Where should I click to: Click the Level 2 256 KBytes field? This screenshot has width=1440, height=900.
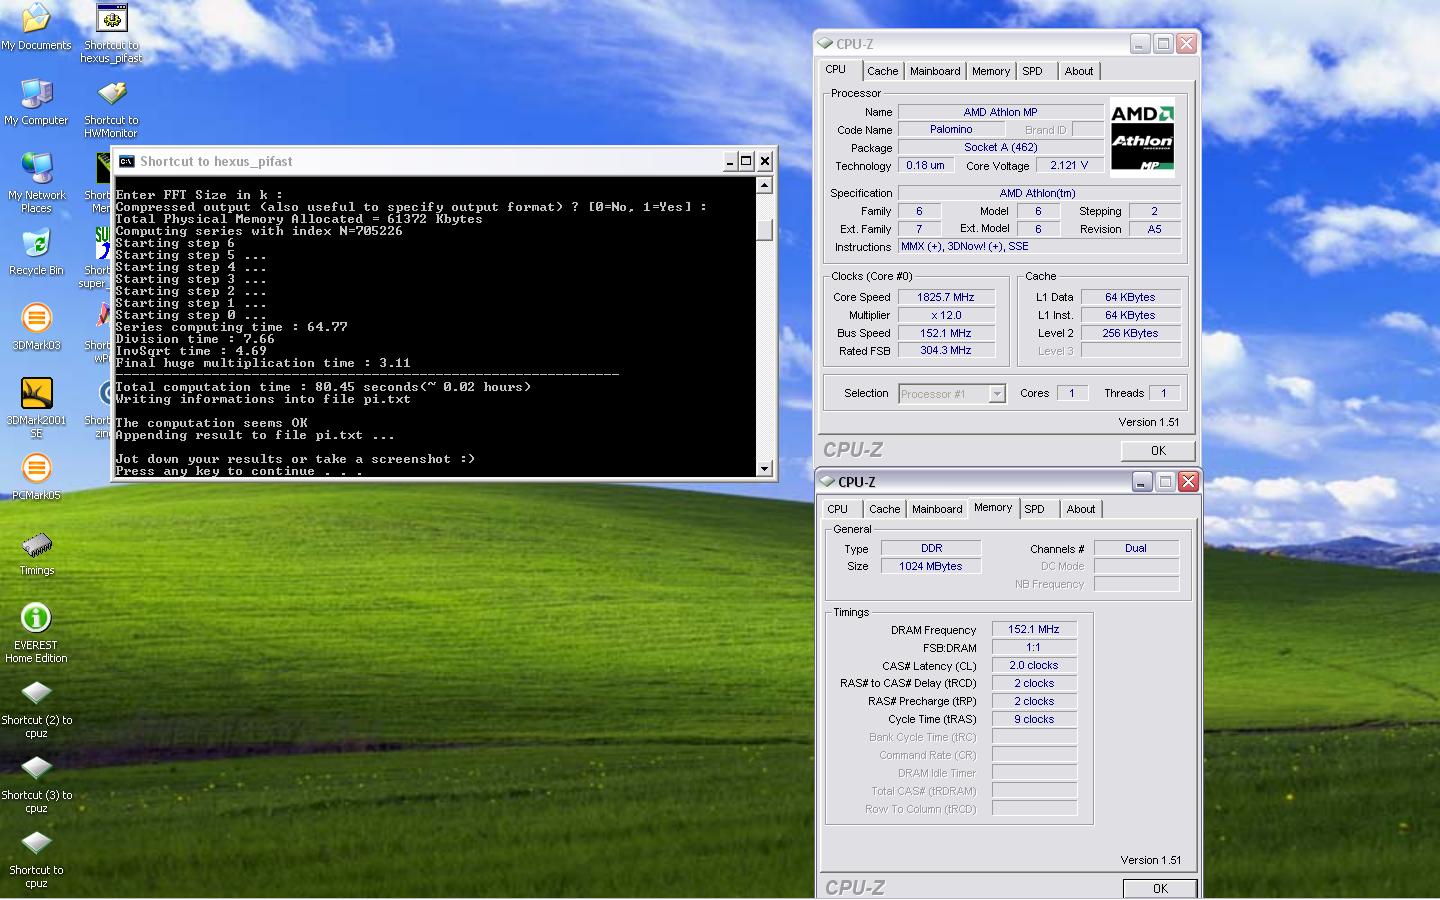coord(1130,333)
